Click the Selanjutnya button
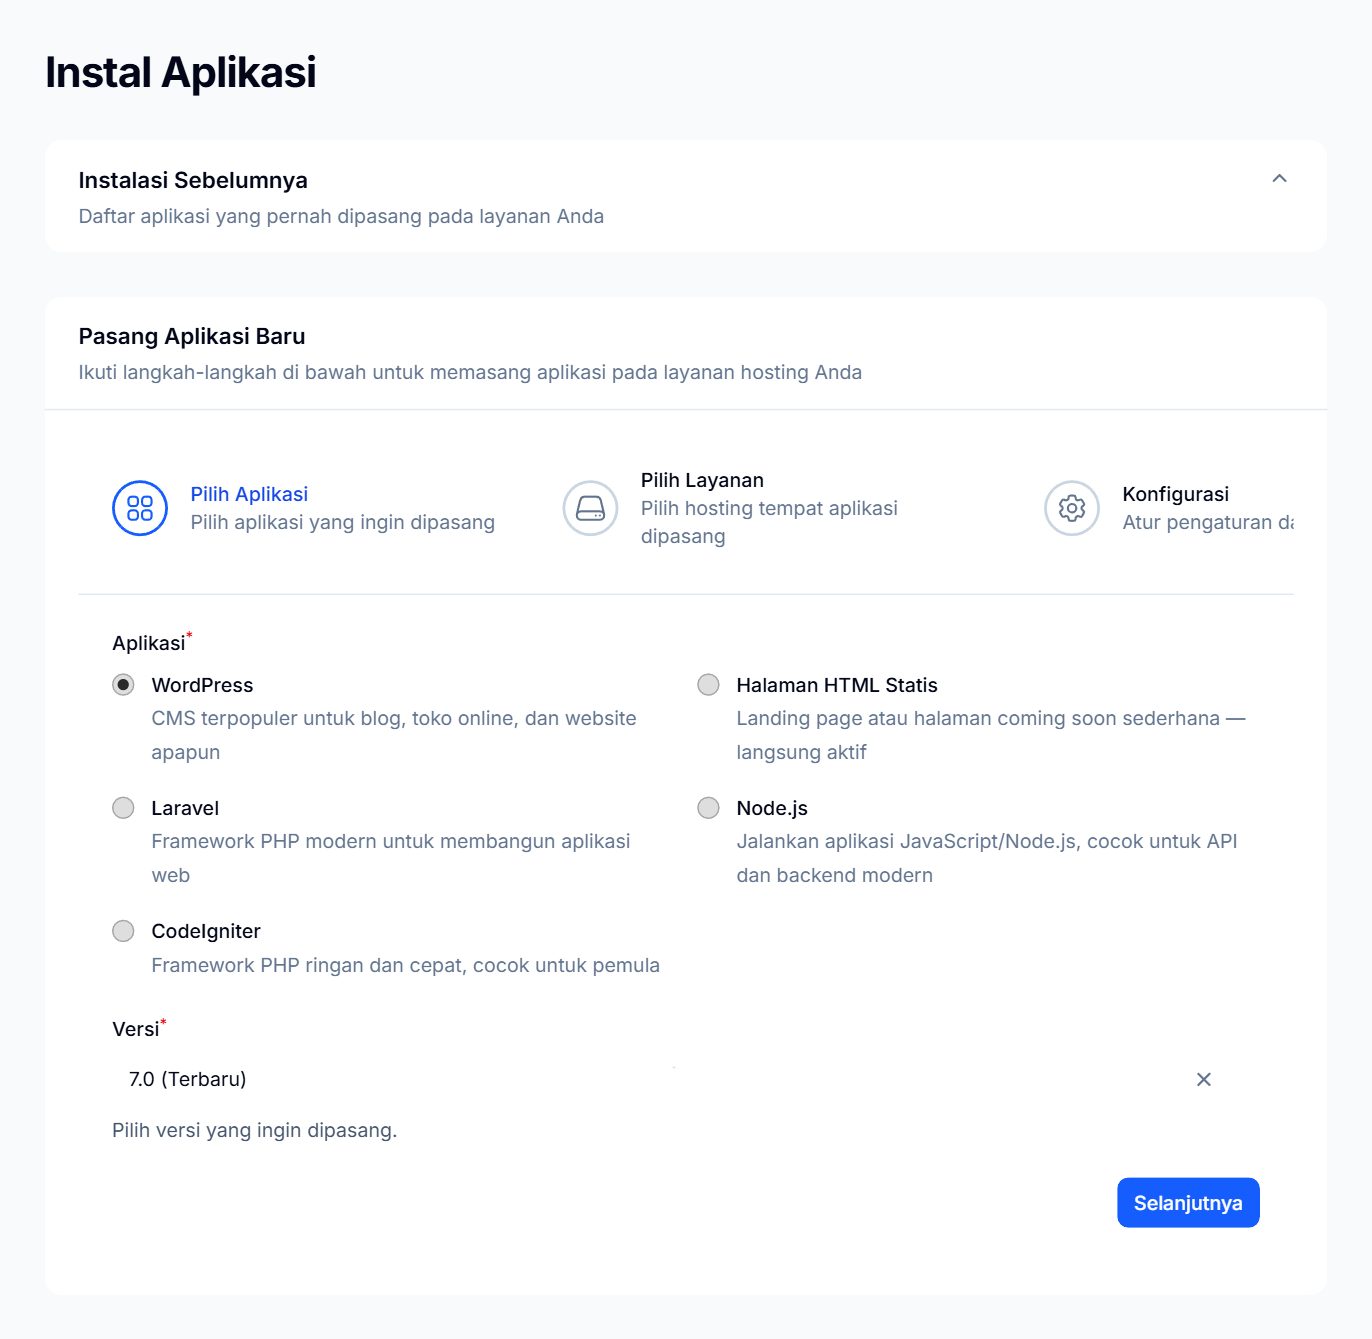Image resolution: width=1372 pixels, height=1339 pixels. tap(1188, 1203)
